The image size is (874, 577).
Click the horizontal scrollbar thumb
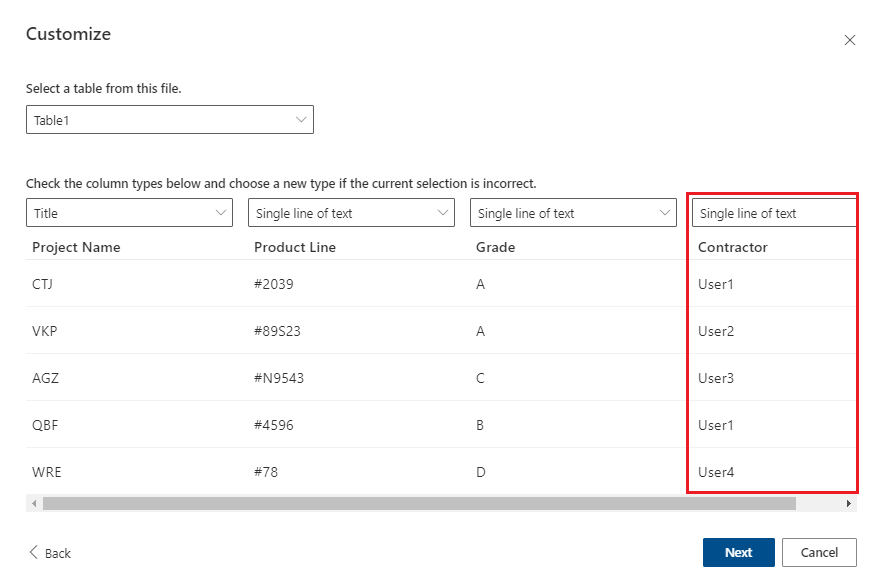pyautogui.click(x=418, y=504)
